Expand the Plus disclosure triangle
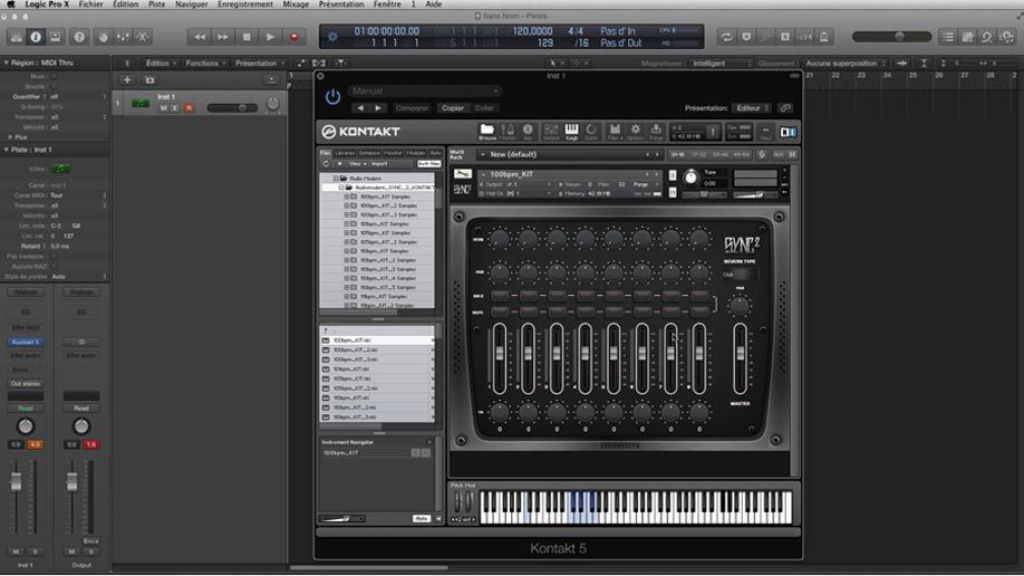This screenshot has height=576, width=1024. click(10, 137)
